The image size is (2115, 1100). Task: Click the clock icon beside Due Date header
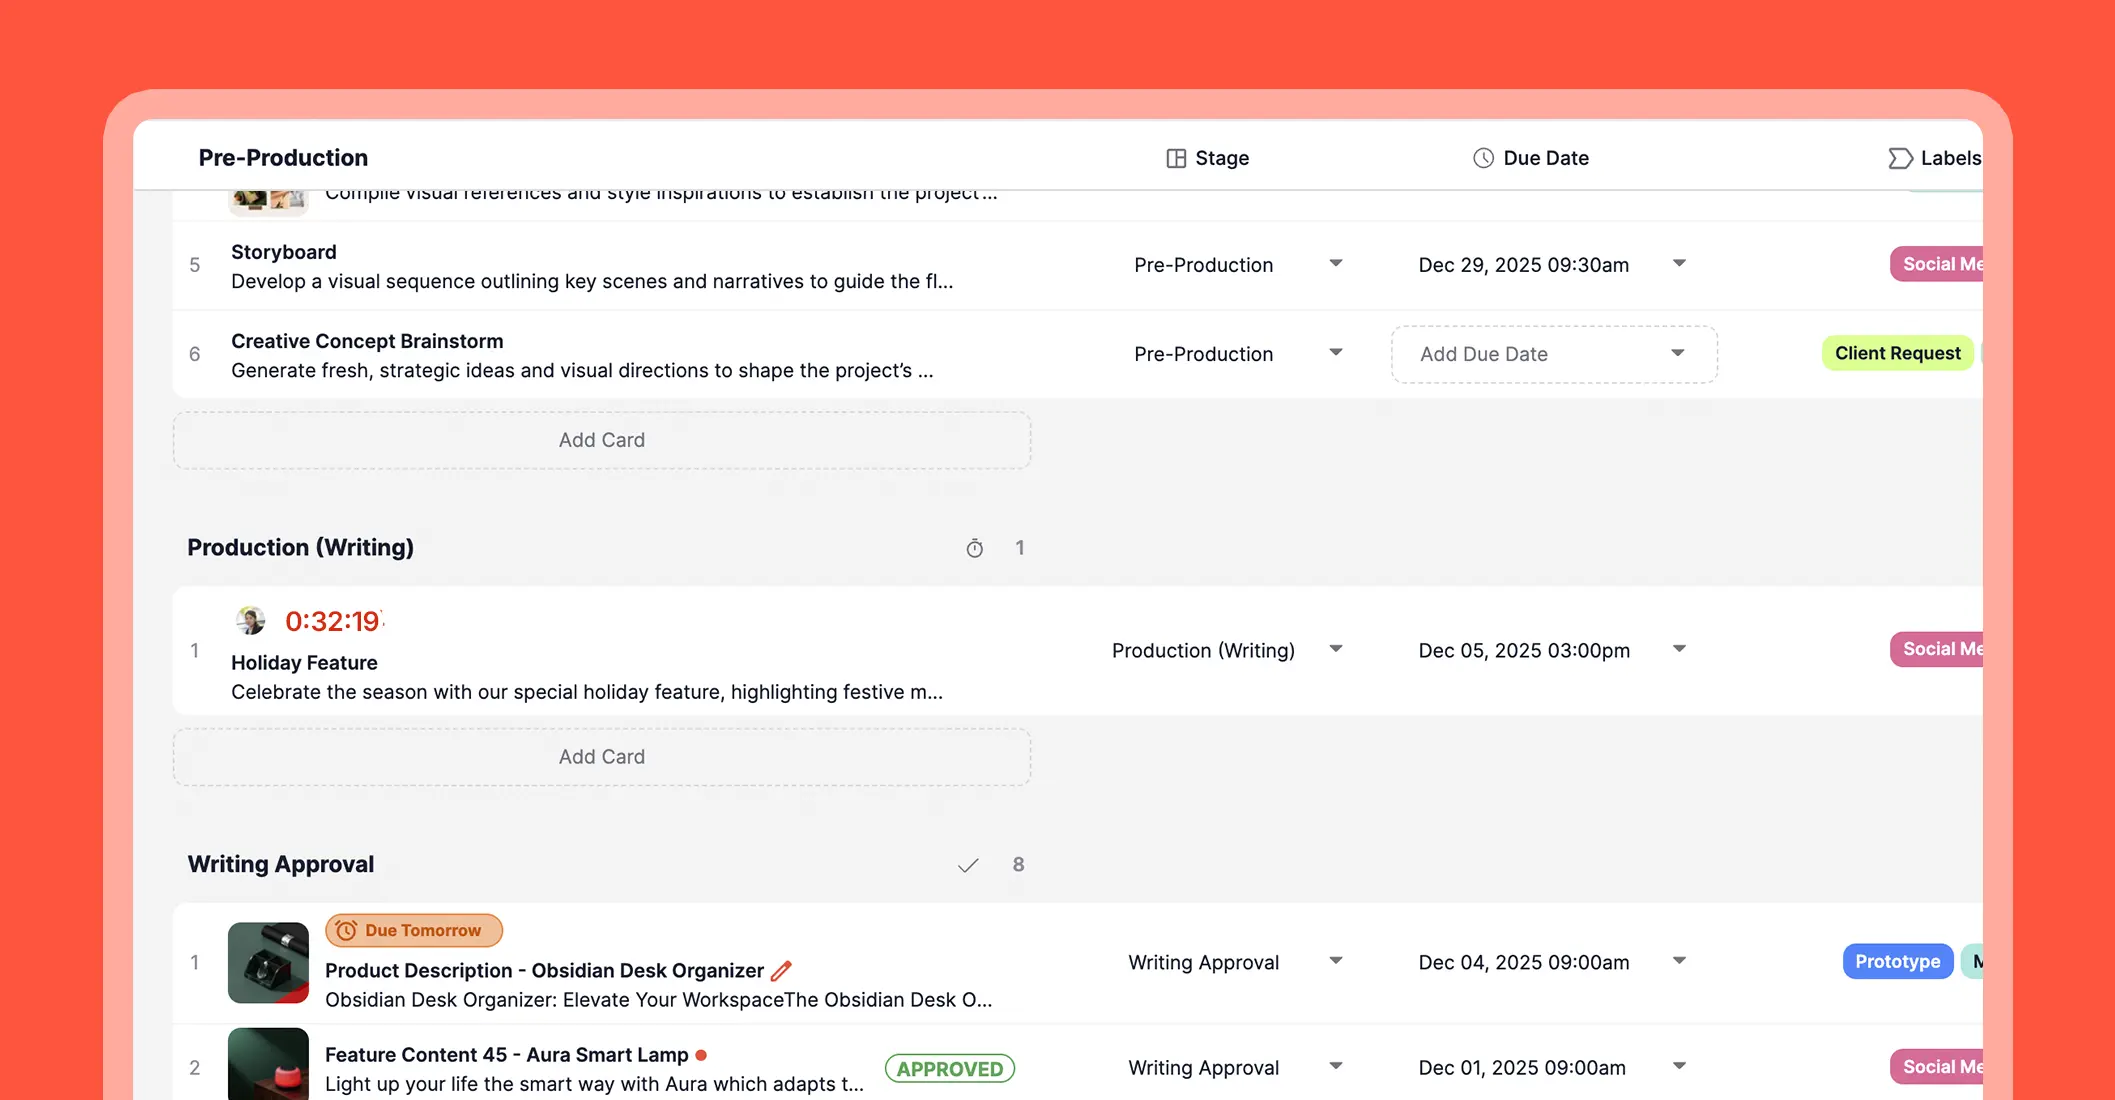point(1483,157)
